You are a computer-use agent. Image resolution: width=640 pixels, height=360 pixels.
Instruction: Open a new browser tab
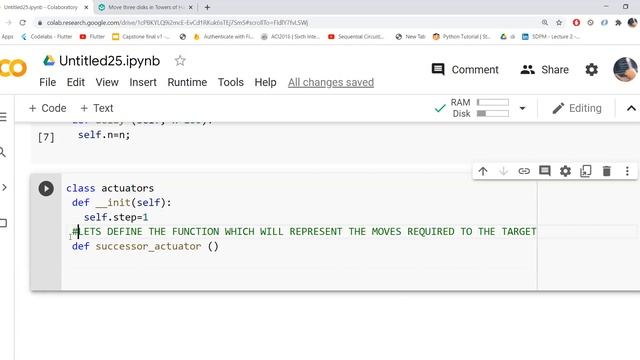[x=207, y=7]
